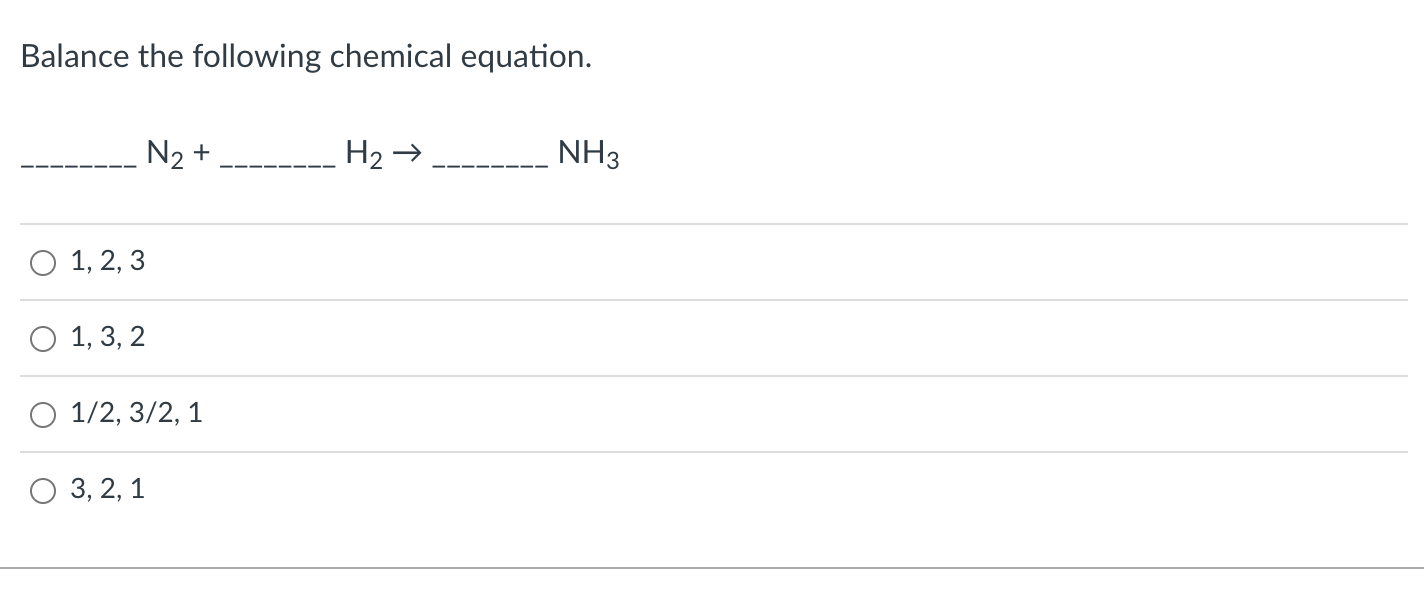Select the radio button for 1, 2, 3

point(43,263)
